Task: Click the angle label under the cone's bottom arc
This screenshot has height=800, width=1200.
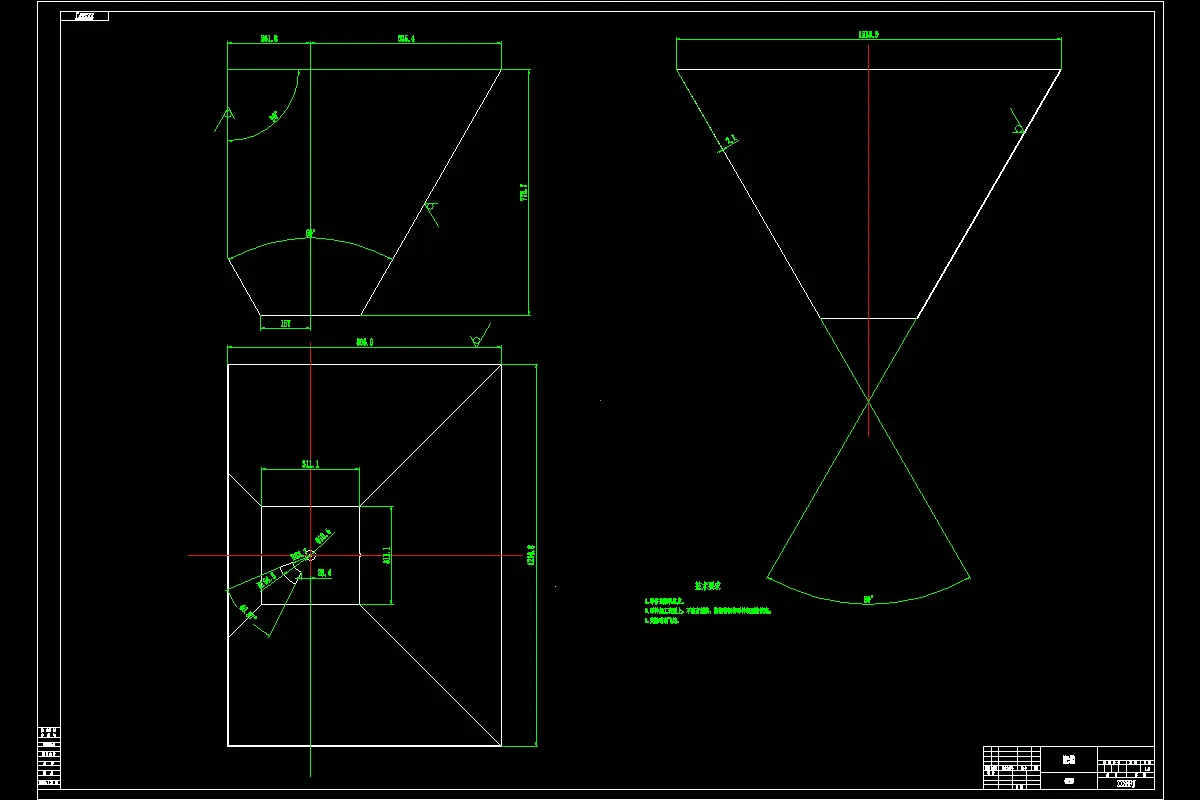Action: coord(868,599)
